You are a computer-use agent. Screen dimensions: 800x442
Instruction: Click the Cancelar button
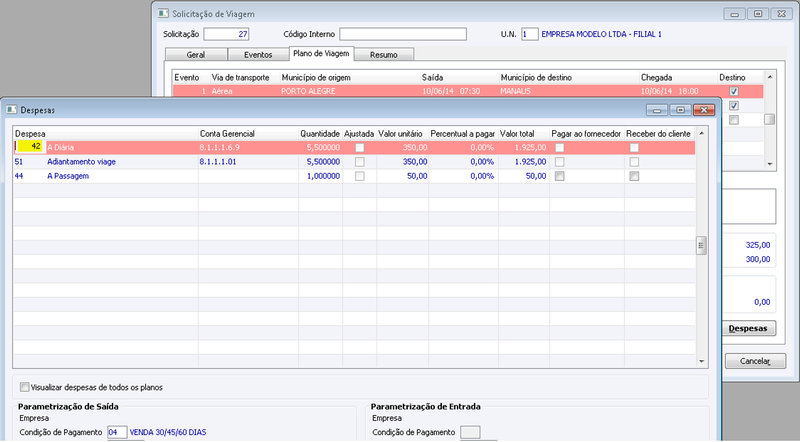(755, 361)
